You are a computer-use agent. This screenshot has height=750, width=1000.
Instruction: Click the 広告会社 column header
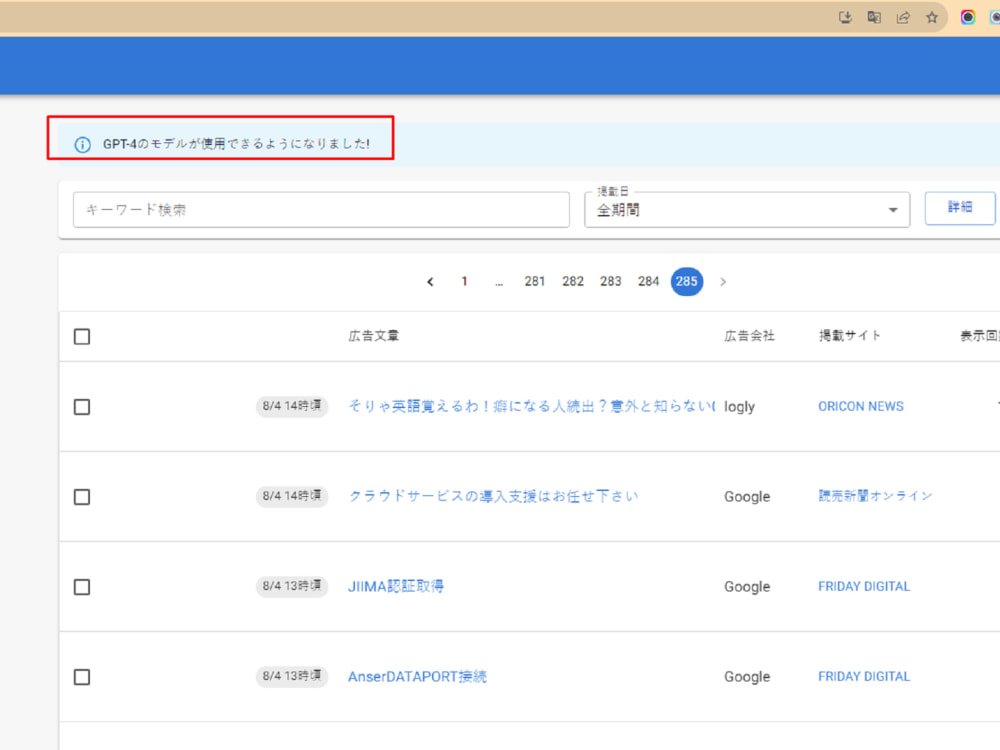749,336
